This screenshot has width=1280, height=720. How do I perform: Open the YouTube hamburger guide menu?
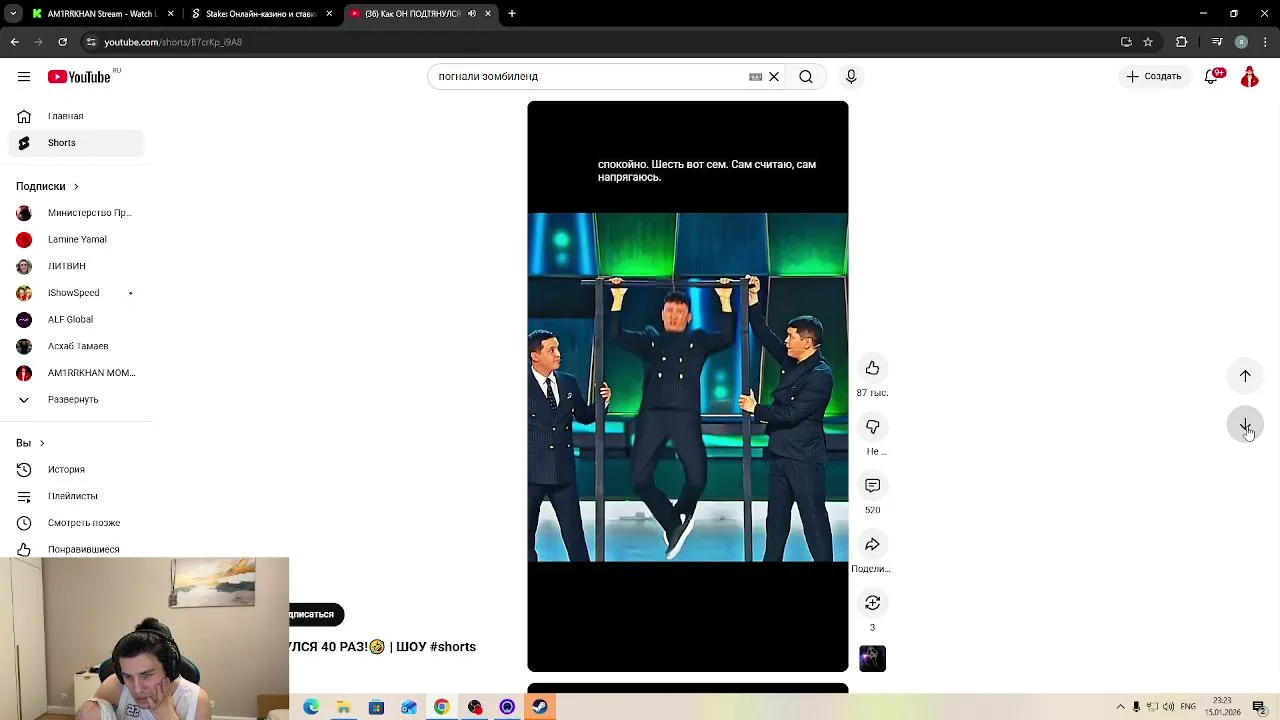click(x=24, y=77)
